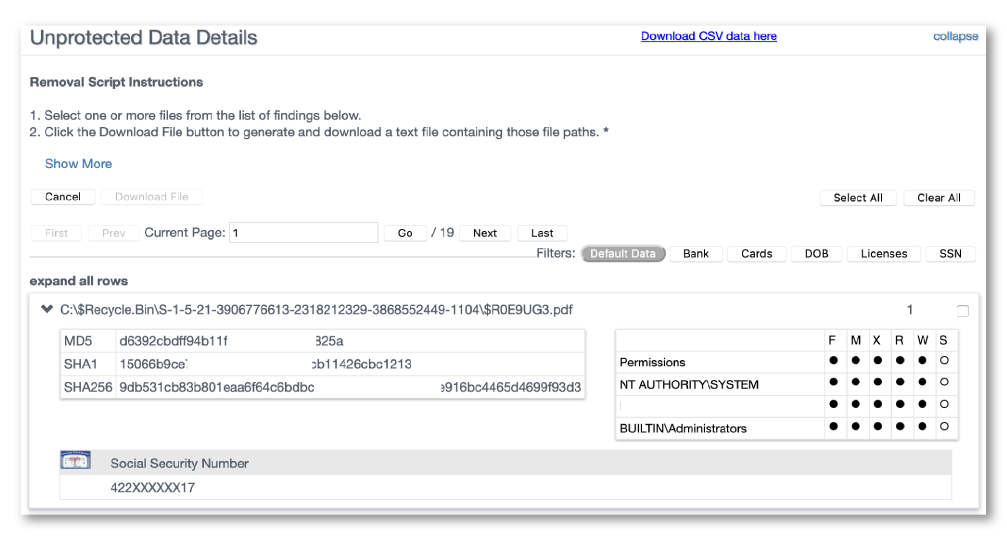Go to the Prev page
Screen dimensions: 1007x540
click(114, 233)
